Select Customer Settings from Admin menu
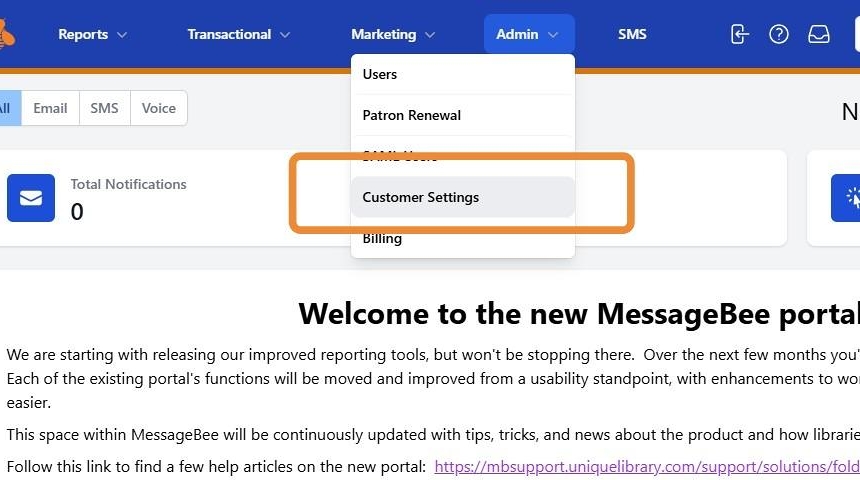This screenshot has width=860, height=480. [421, 197]
